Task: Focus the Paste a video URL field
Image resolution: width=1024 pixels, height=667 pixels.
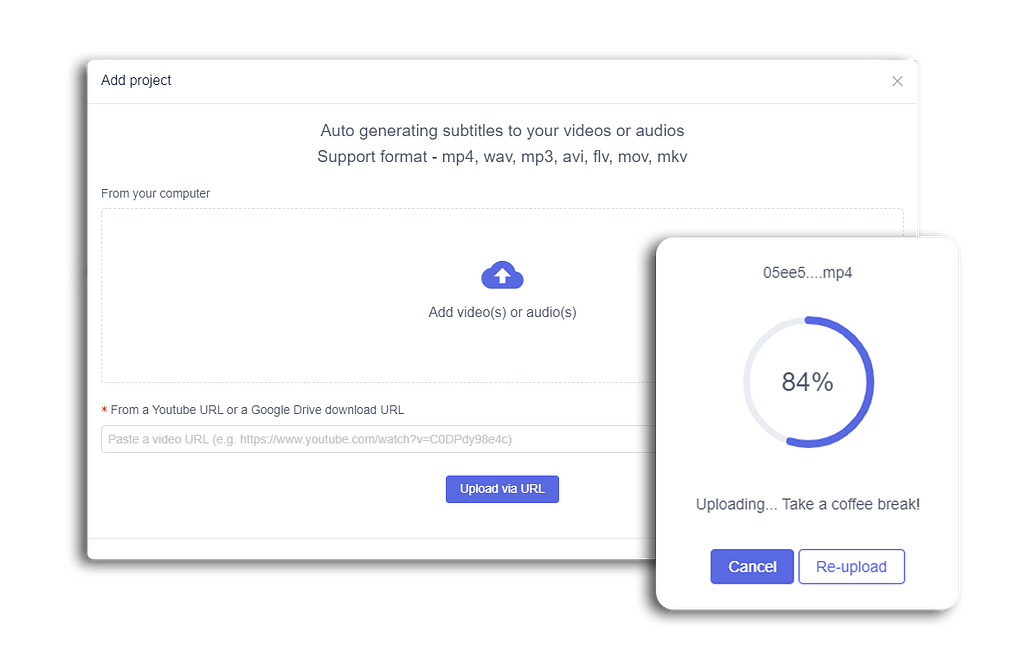Action: 379,439
